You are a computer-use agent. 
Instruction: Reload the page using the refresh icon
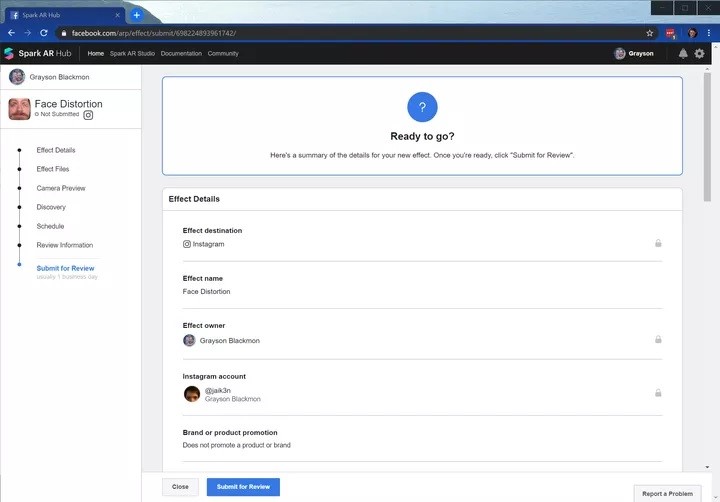(x=44, y=33)
